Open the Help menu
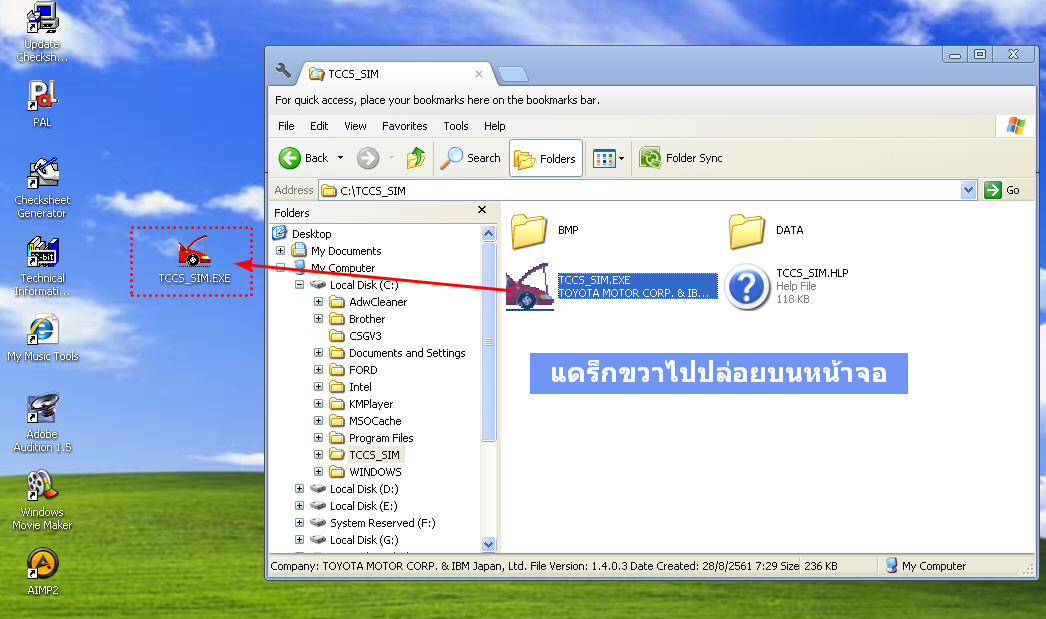 494,126
